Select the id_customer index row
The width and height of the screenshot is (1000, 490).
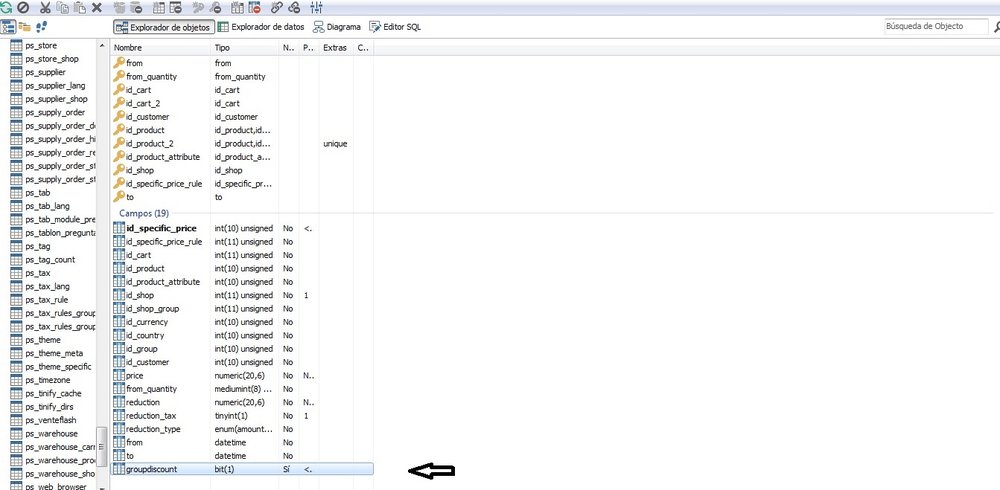tap(242, 117)
